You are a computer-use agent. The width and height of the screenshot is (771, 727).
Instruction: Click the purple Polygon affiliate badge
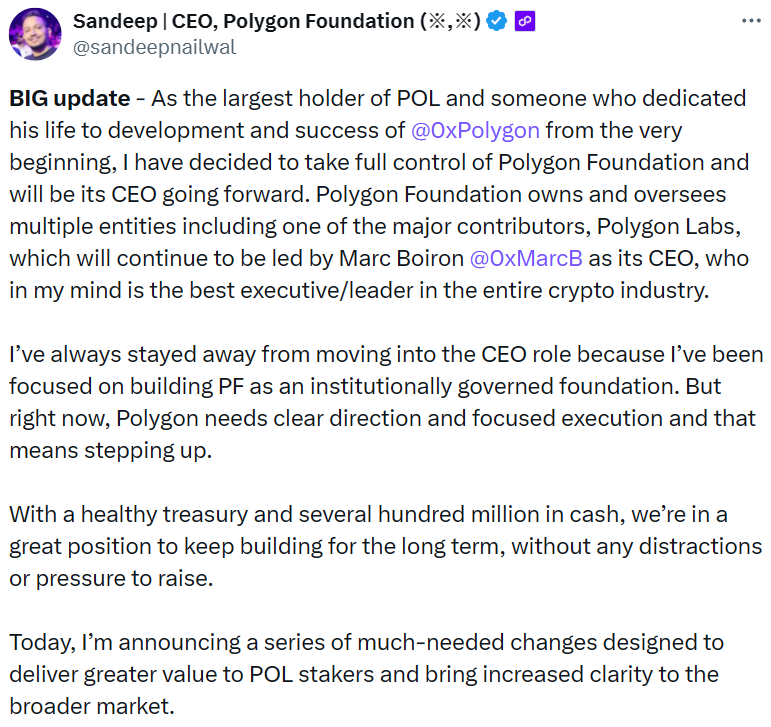524,21
